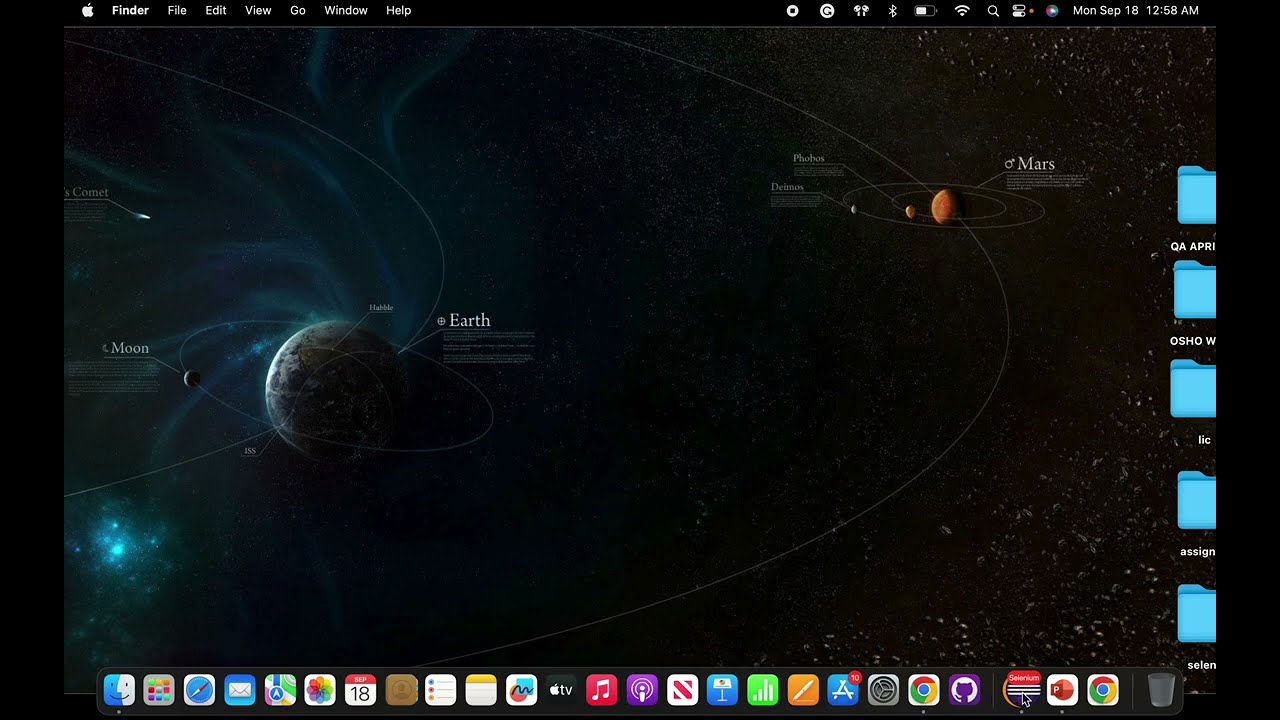Open the File menu
Image resolution: width=1280 pixels, height=720 pixels.
click(177, 10)
